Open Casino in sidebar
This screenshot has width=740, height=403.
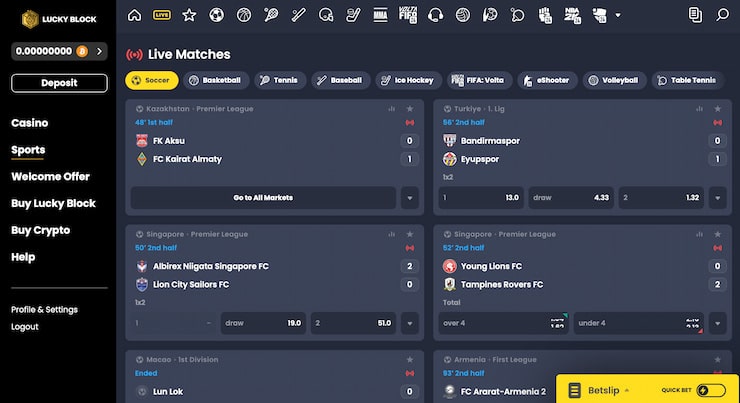click(x=30, y=123)
